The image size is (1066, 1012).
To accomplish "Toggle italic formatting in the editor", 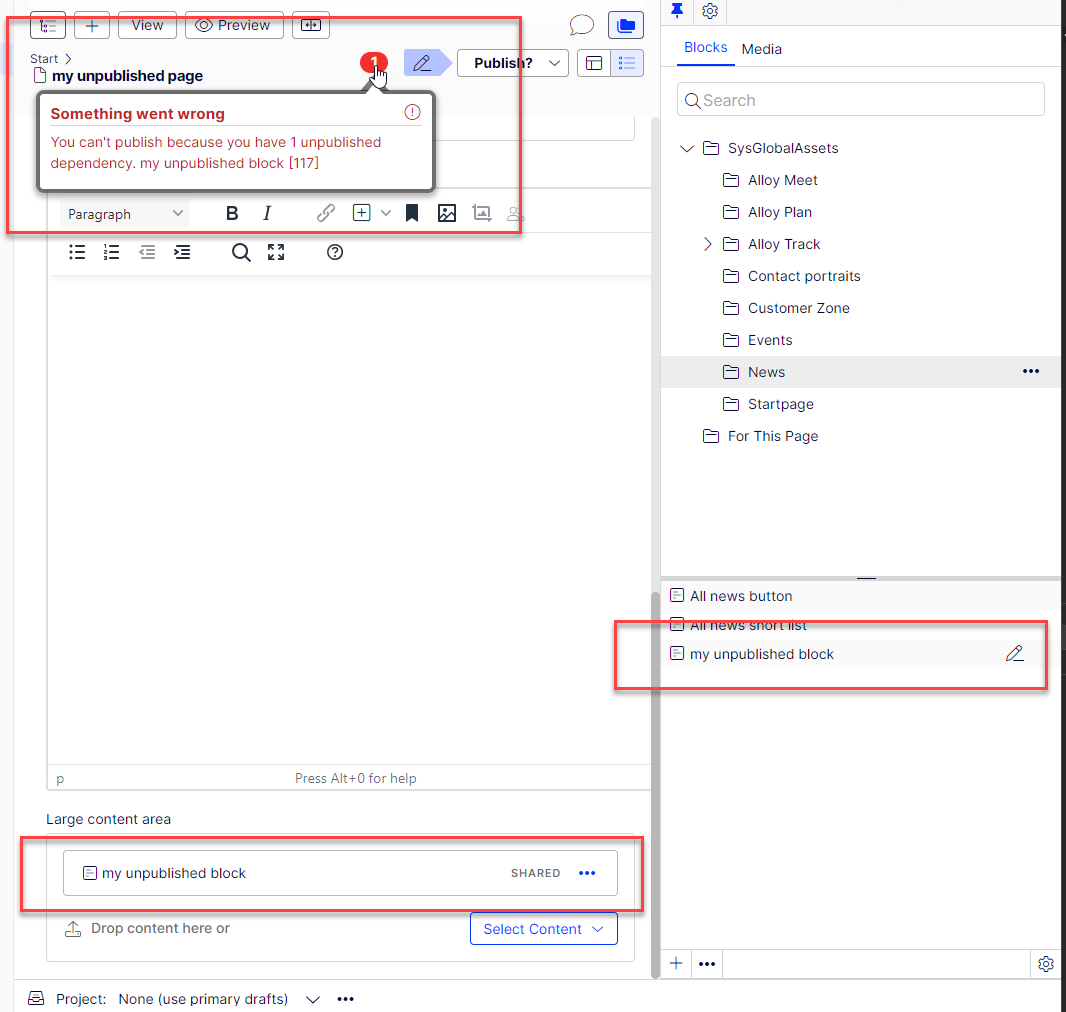I will coord(267,213).
